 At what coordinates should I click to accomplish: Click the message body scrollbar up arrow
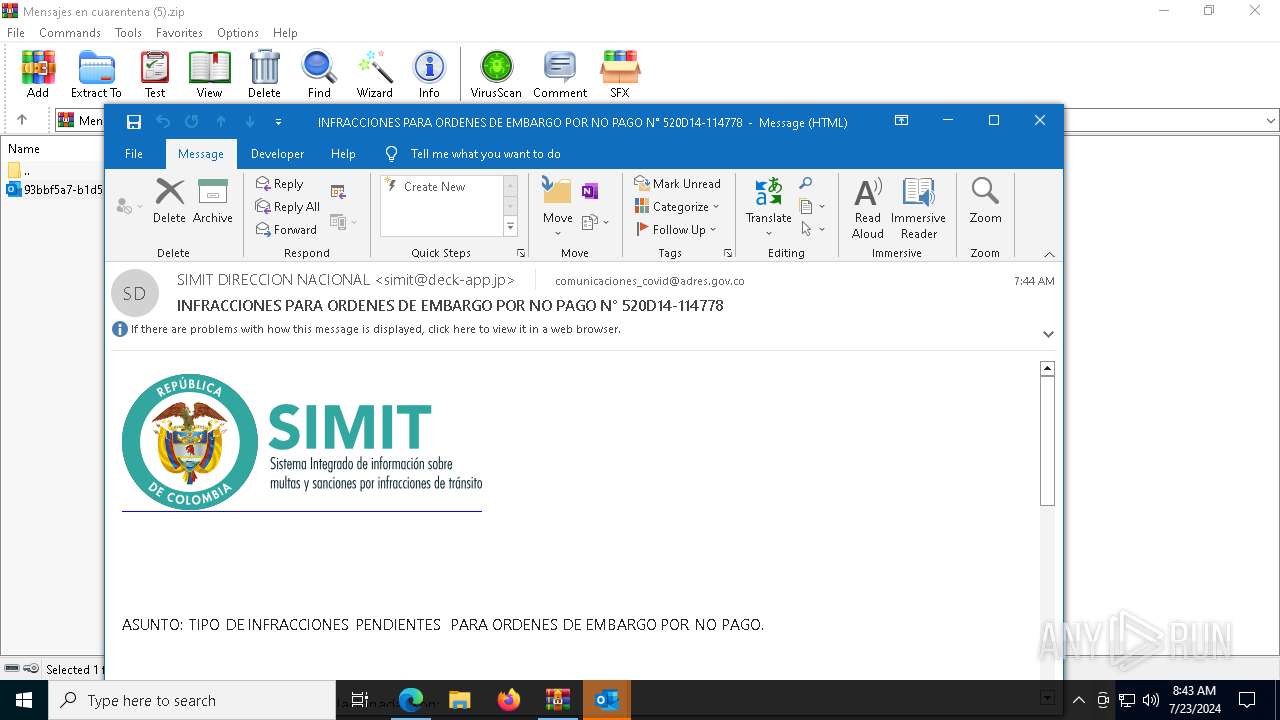point(1047,368)
